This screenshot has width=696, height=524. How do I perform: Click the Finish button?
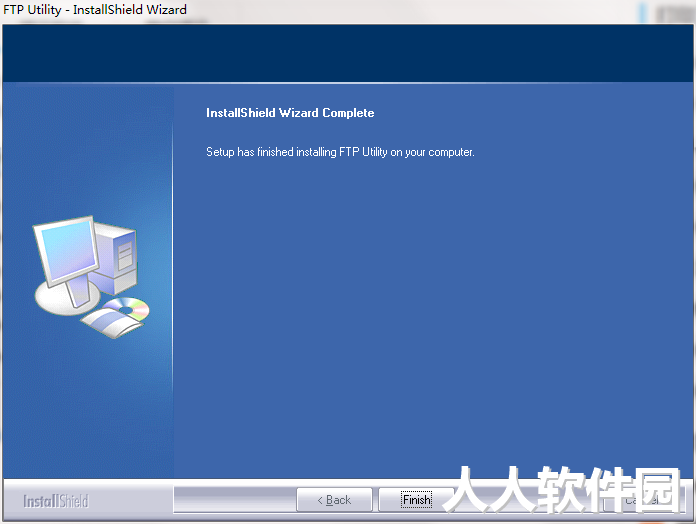click(x=416, y=500)
